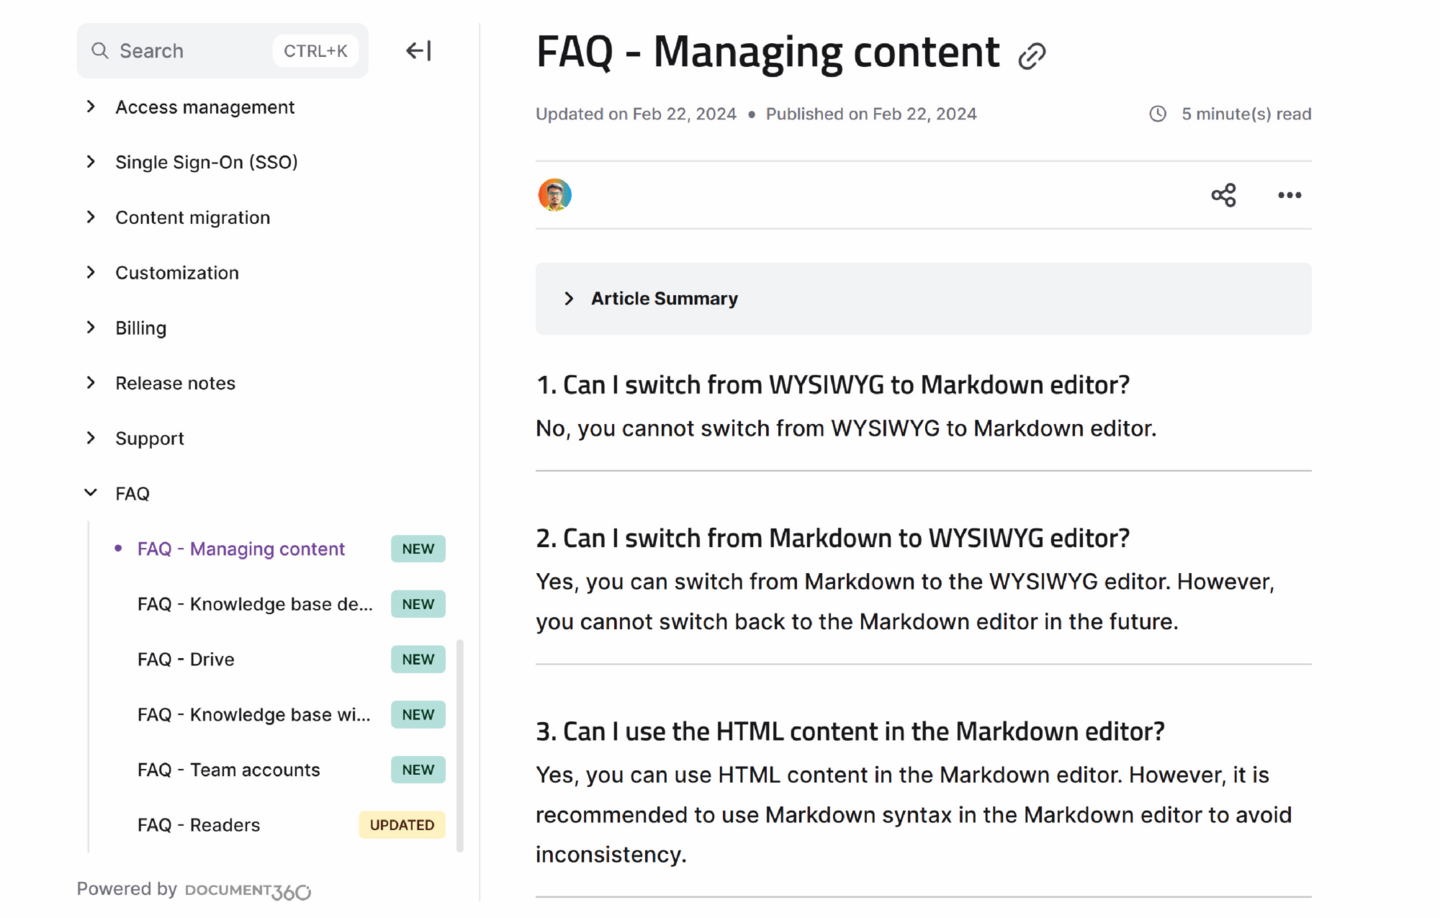Click the Search input field
This screenshot has width=1440, height=918.
point(223,51)
